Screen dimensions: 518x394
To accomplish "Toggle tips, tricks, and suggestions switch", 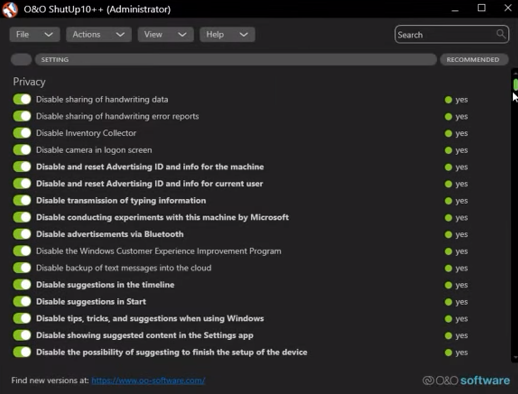I will tap(22, 318).
